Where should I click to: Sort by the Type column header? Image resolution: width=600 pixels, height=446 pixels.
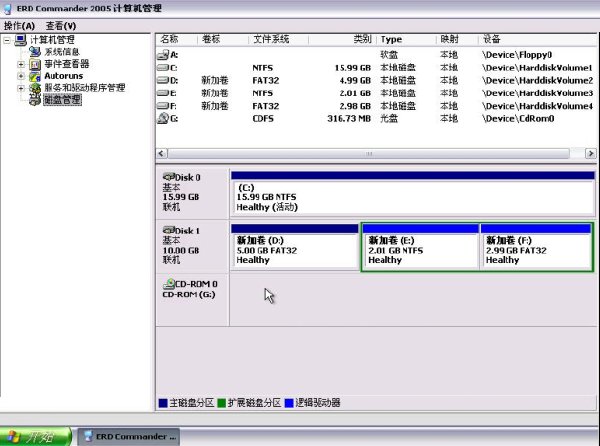pos(406,39)
